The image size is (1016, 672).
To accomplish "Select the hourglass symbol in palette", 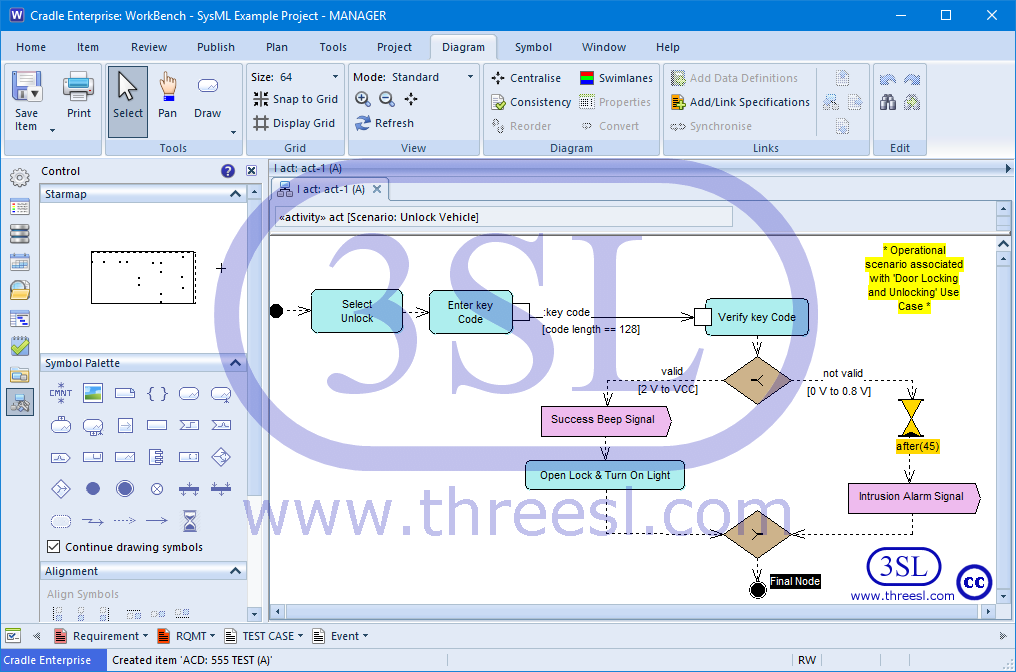I will coord(189,520).
